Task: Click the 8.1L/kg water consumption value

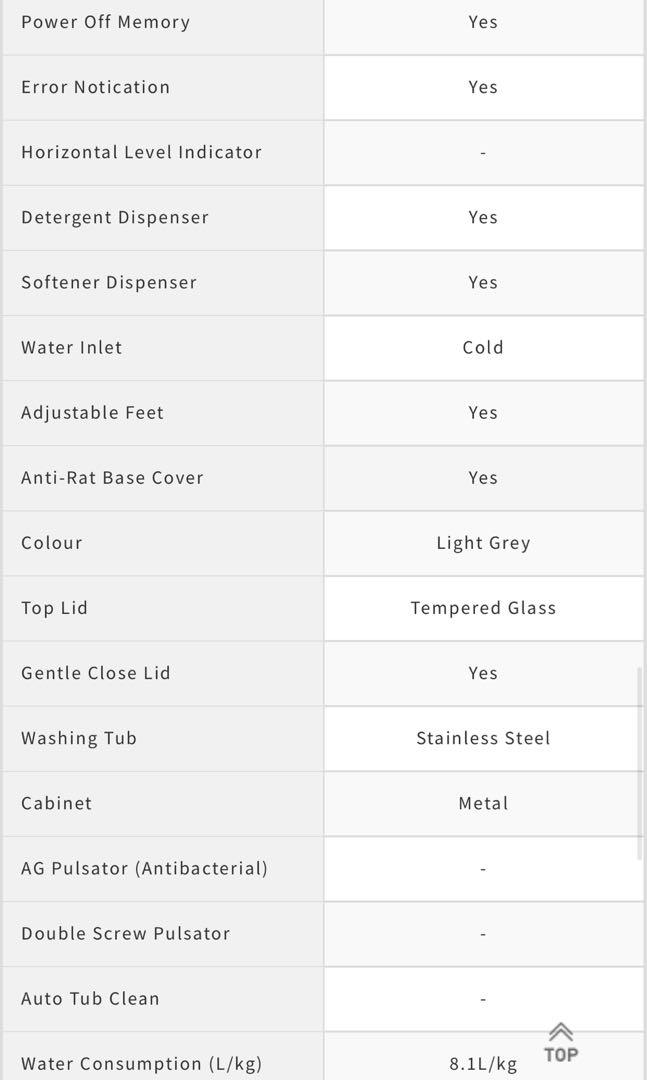Action: (483, 1065)
